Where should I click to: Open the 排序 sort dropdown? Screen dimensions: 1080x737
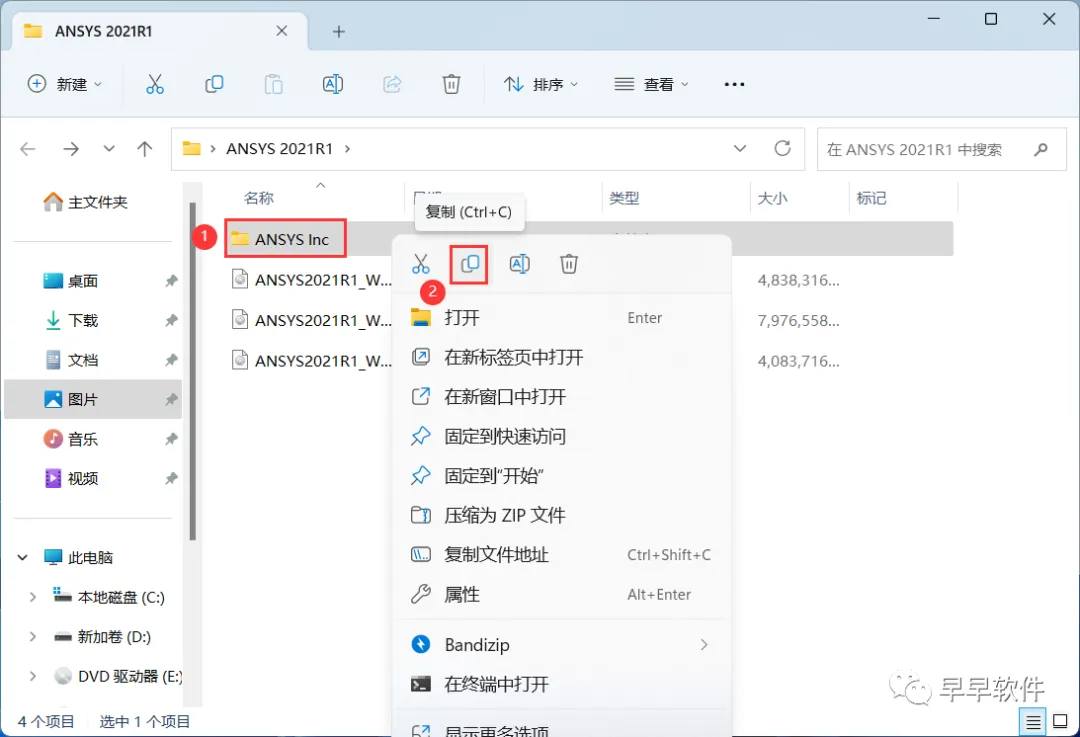541,84
